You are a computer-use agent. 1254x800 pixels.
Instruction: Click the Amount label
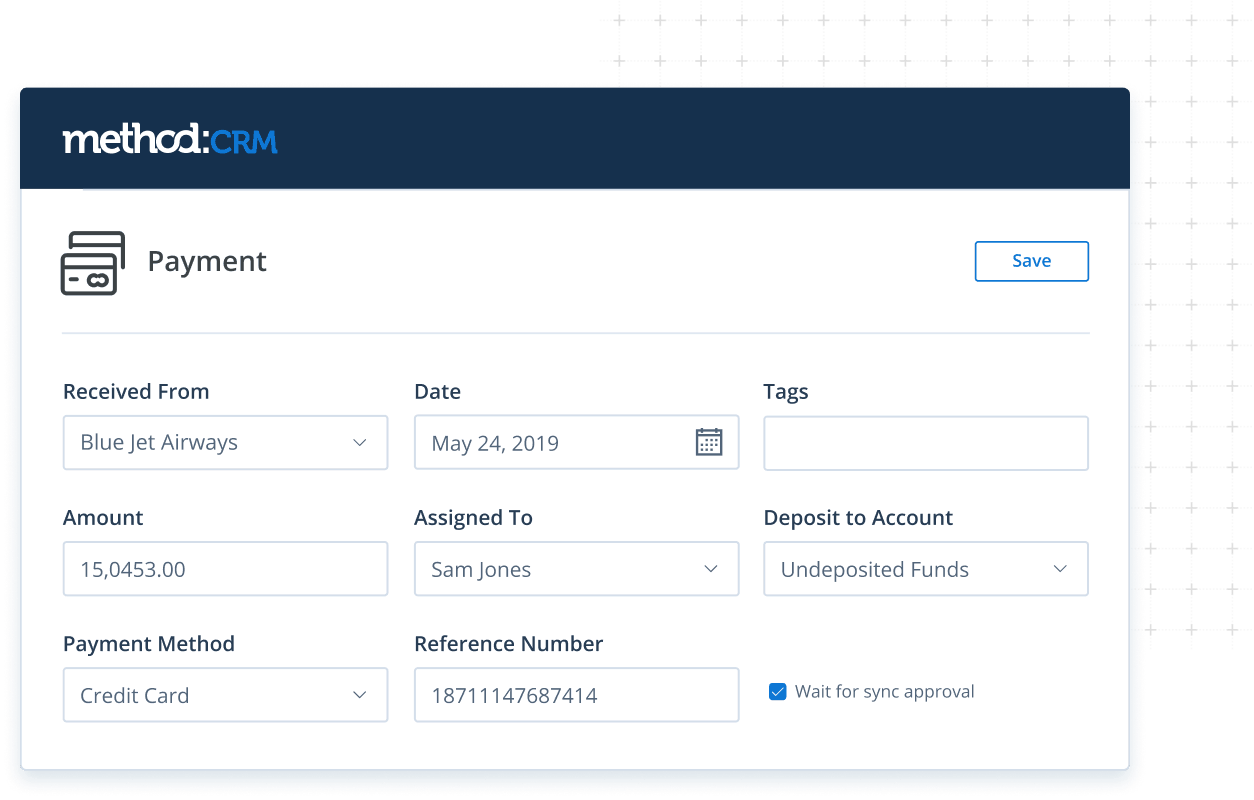coord(103,518)
